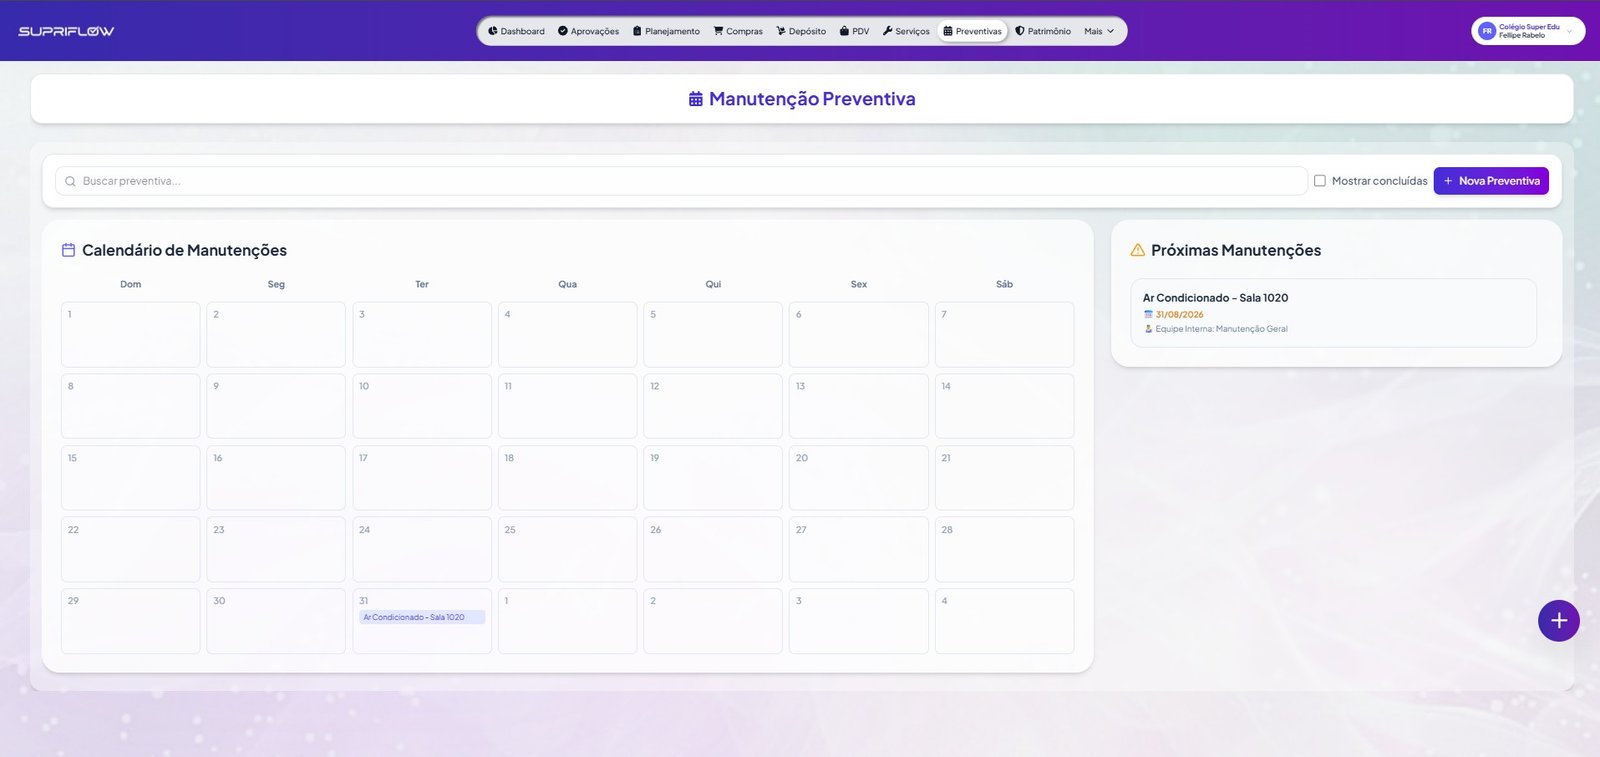Click the Nova Preventiva button
Image resolution: width=1600 pixels, height=757 pixels.
click(1491, 181)
